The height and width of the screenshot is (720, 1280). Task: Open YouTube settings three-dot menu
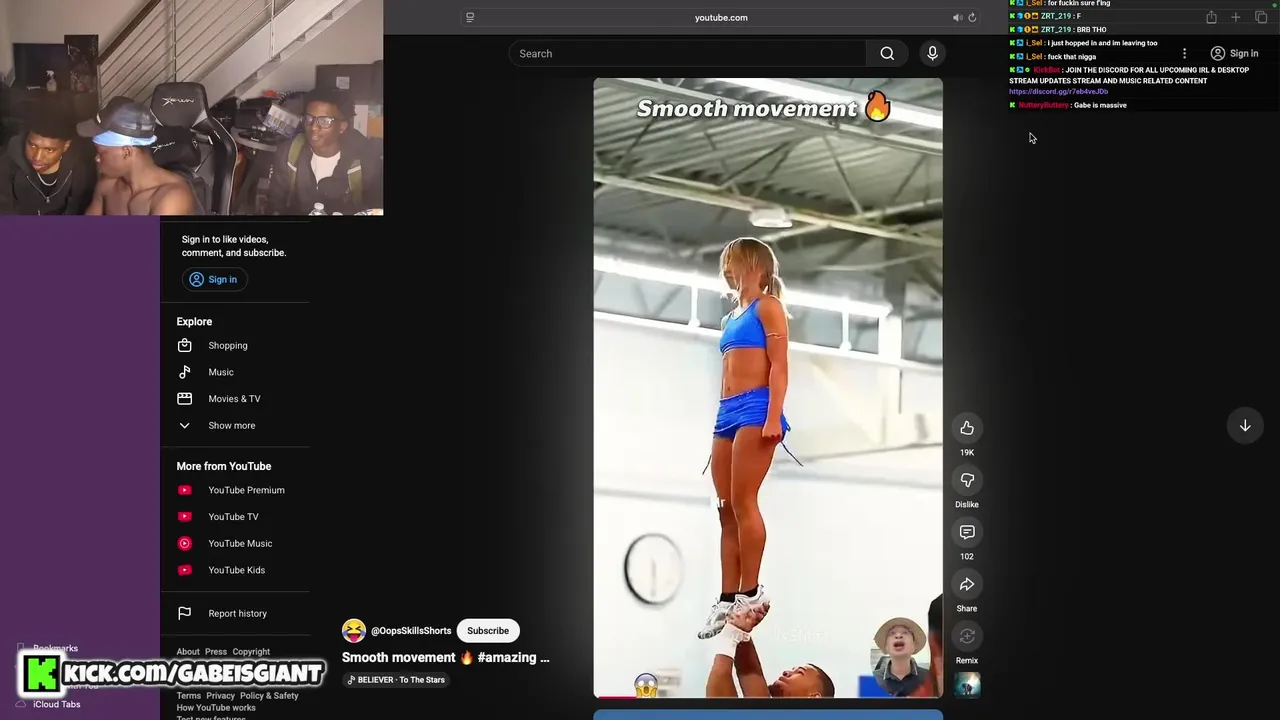point(1184,54)
